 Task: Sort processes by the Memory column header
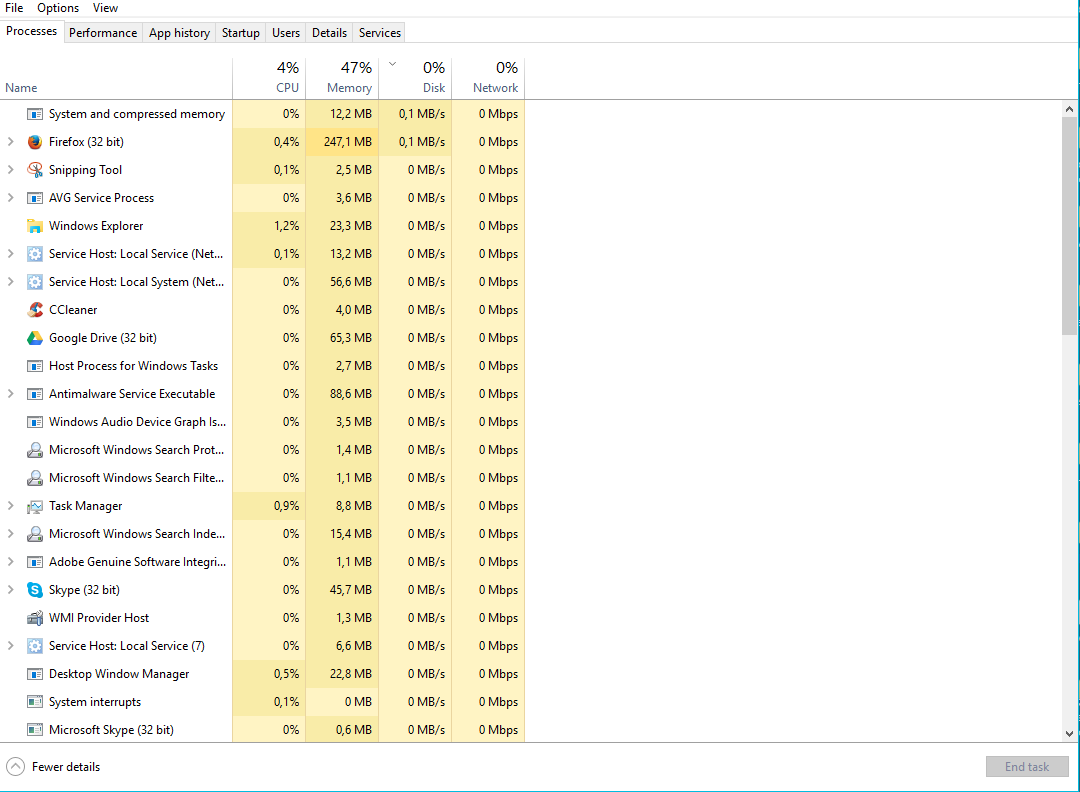[342, 78]
